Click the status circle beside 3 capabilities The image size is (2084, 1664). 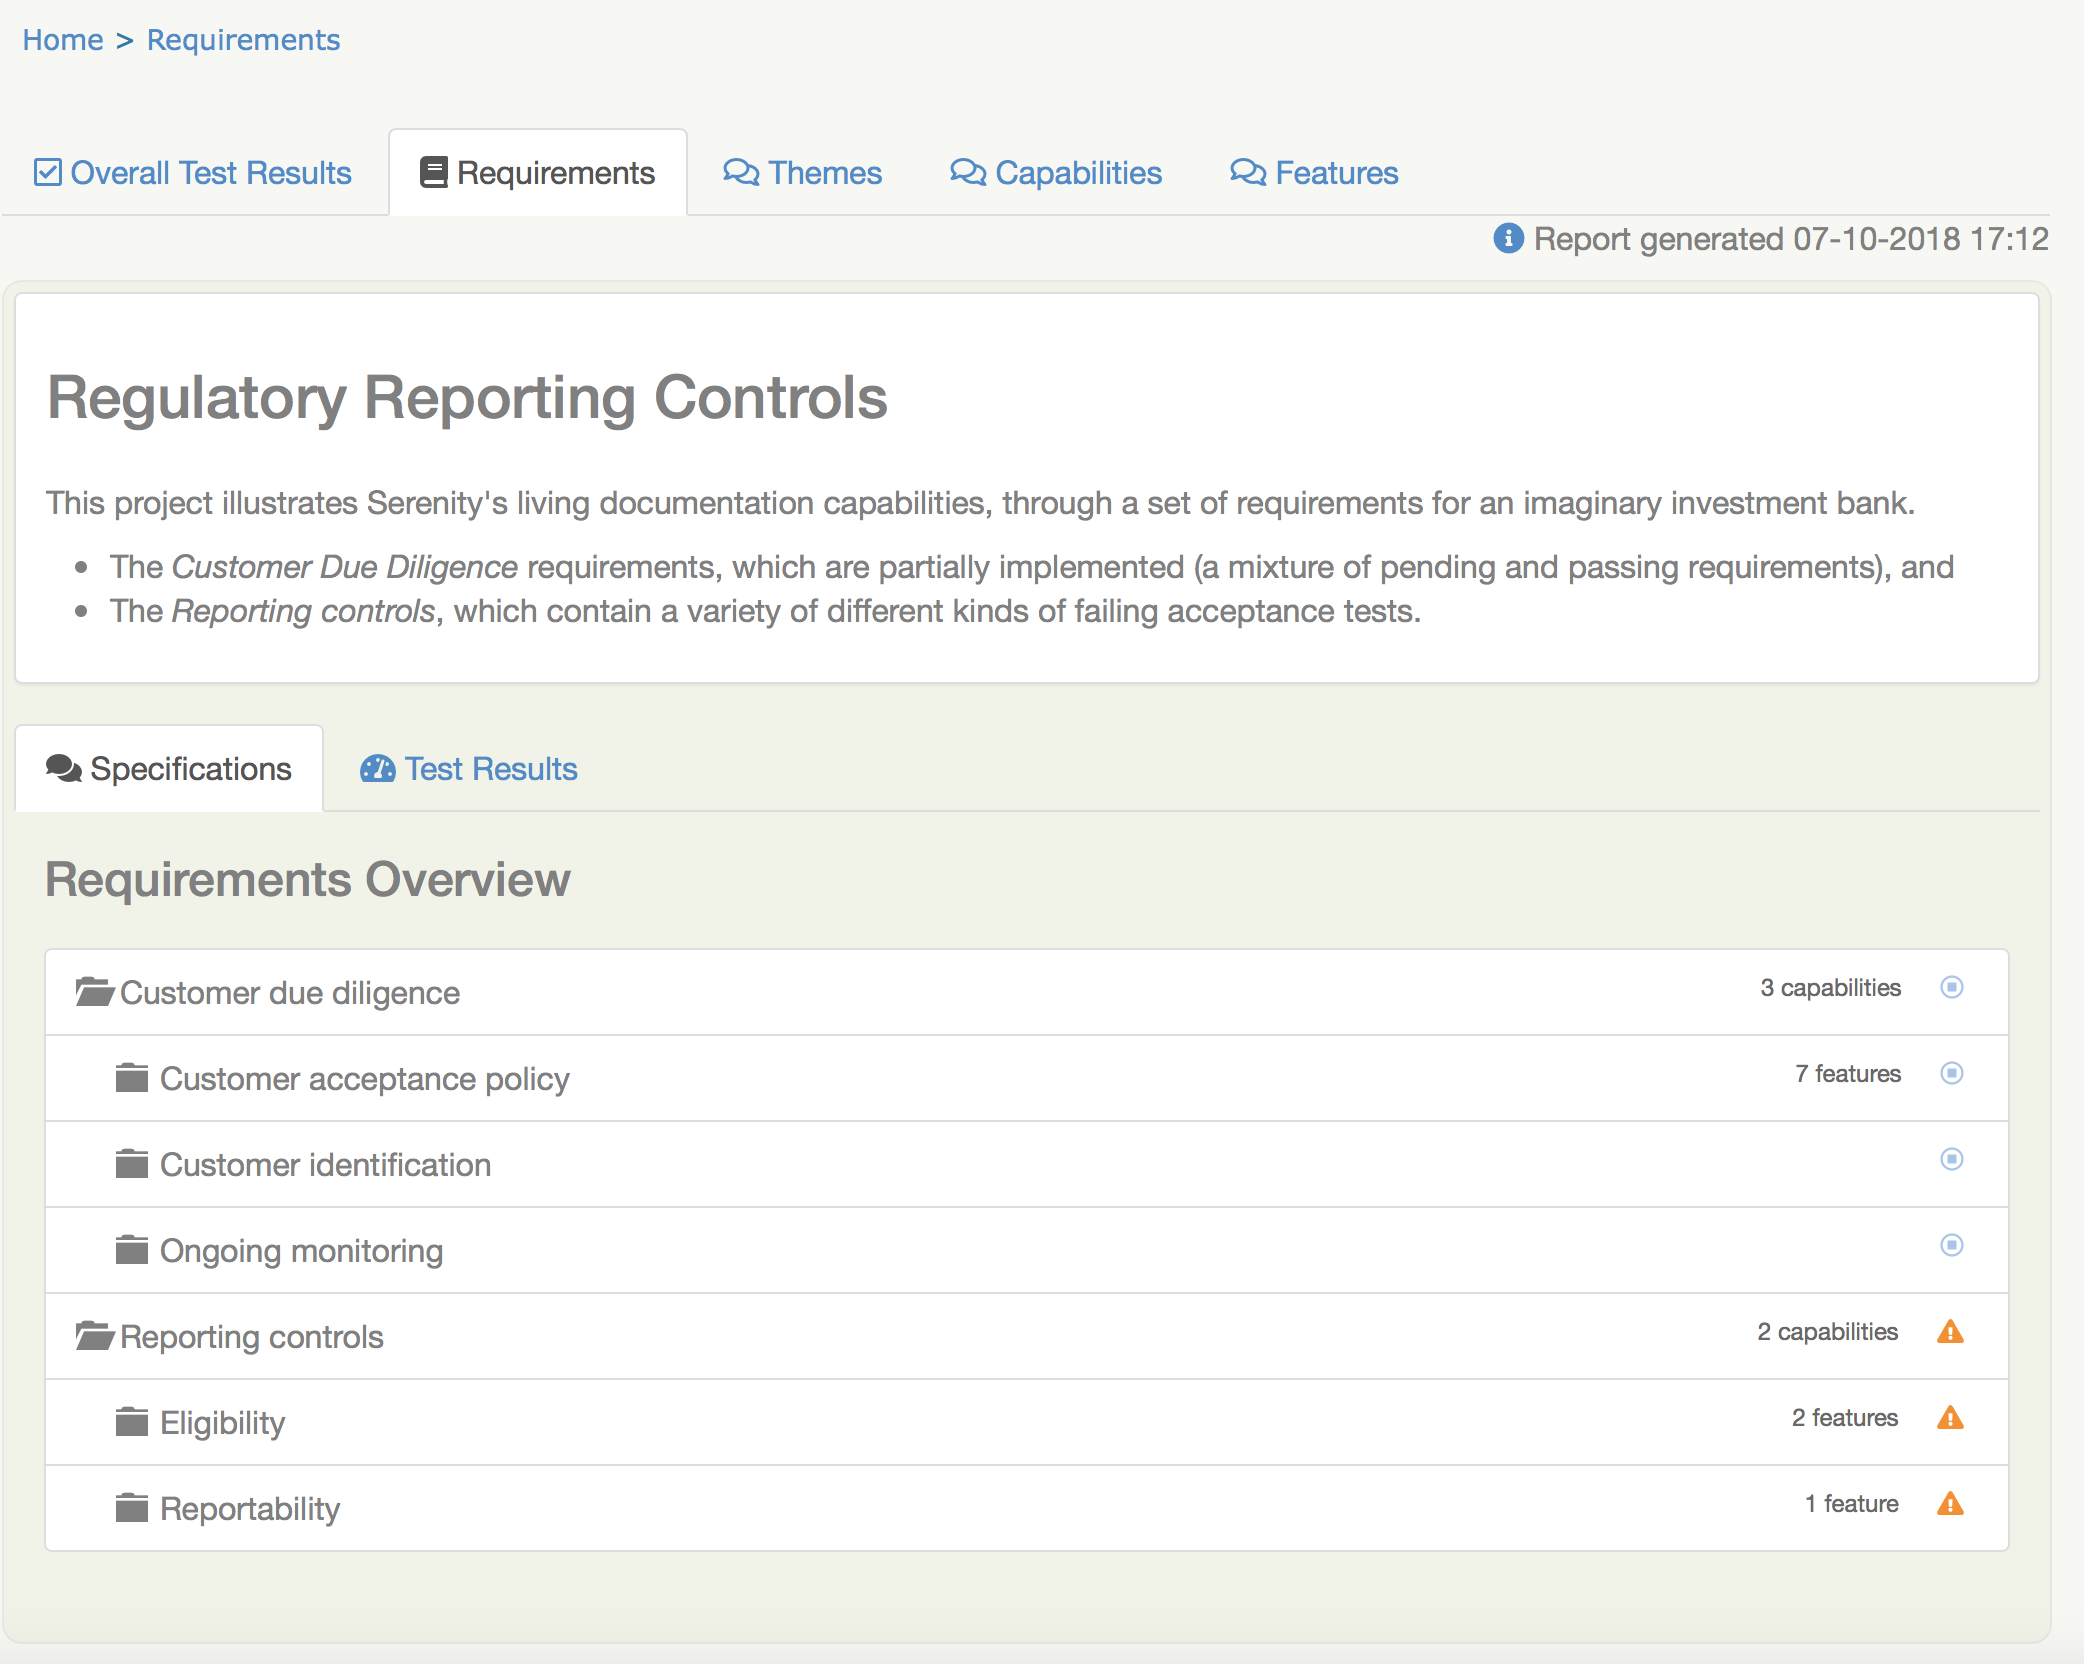1952,988
